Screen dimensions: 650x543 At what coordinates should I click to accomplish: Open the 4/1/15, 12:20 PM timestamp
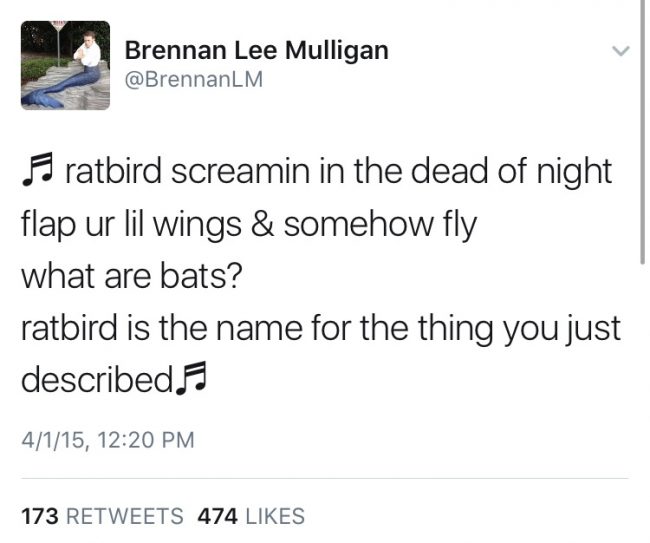tap(108, 440)
